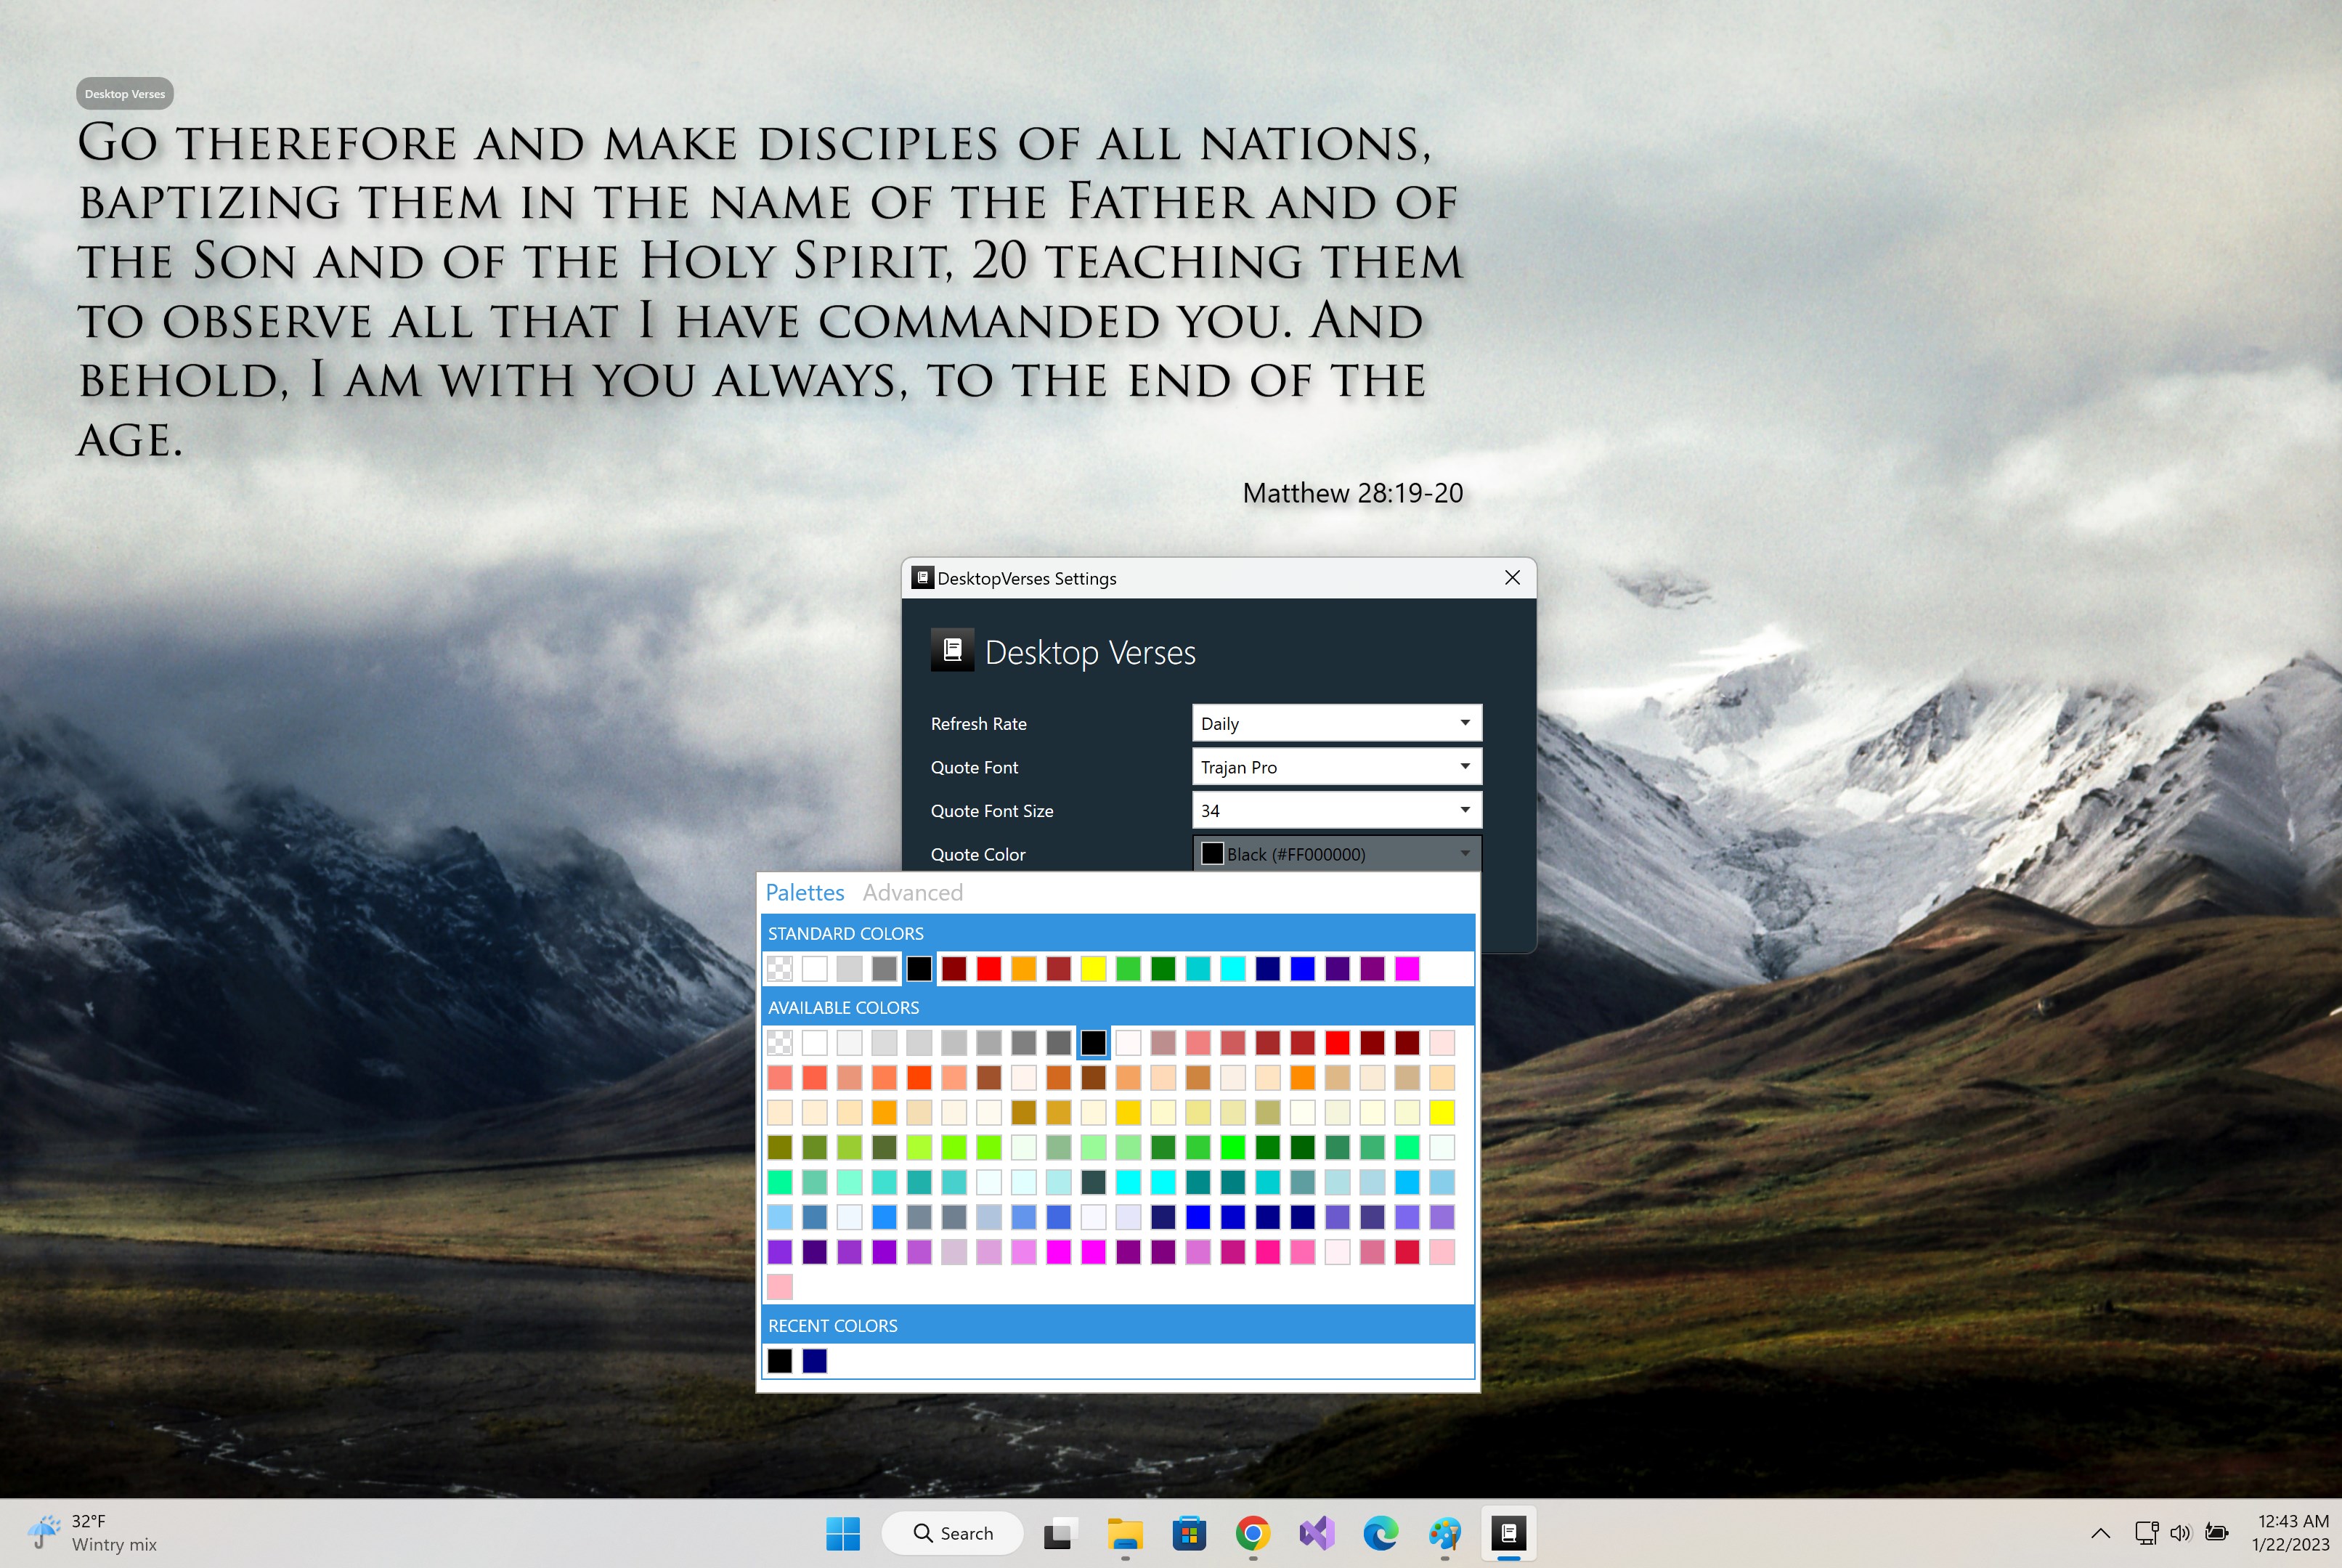2342x1568 pixels.
Task: Open the Quote Font Size dropdown
Action: [x=1335, y=810]
